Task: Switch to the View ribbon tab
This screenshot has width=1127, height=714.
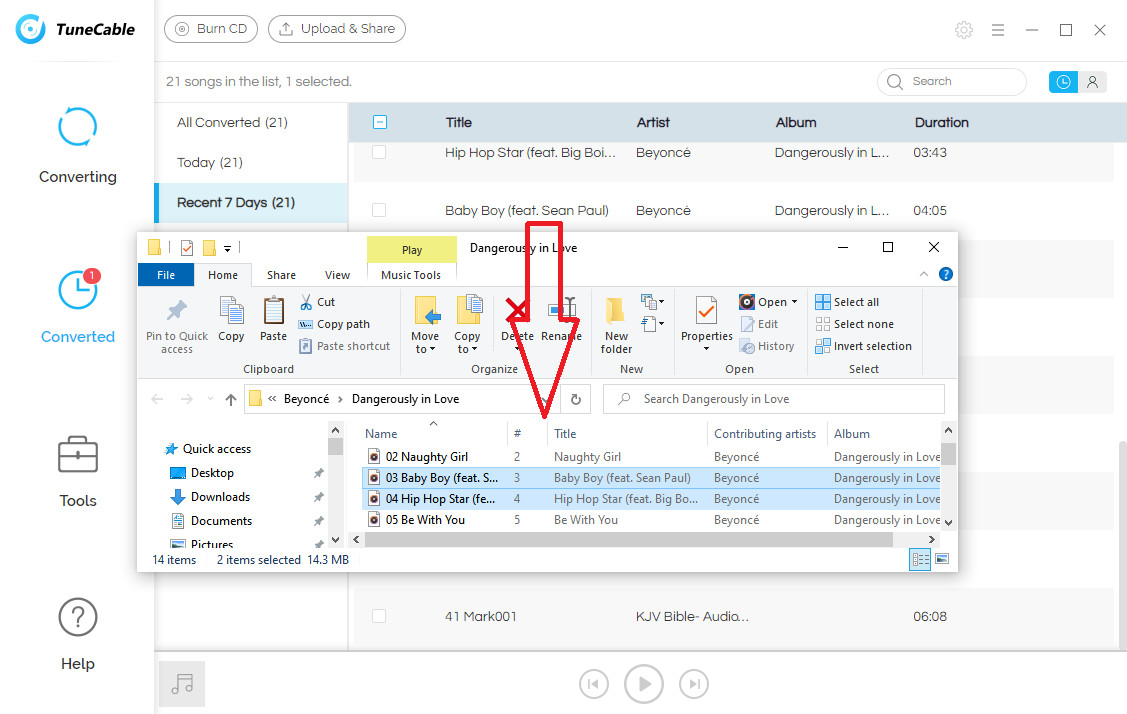Action: [337, 275]
